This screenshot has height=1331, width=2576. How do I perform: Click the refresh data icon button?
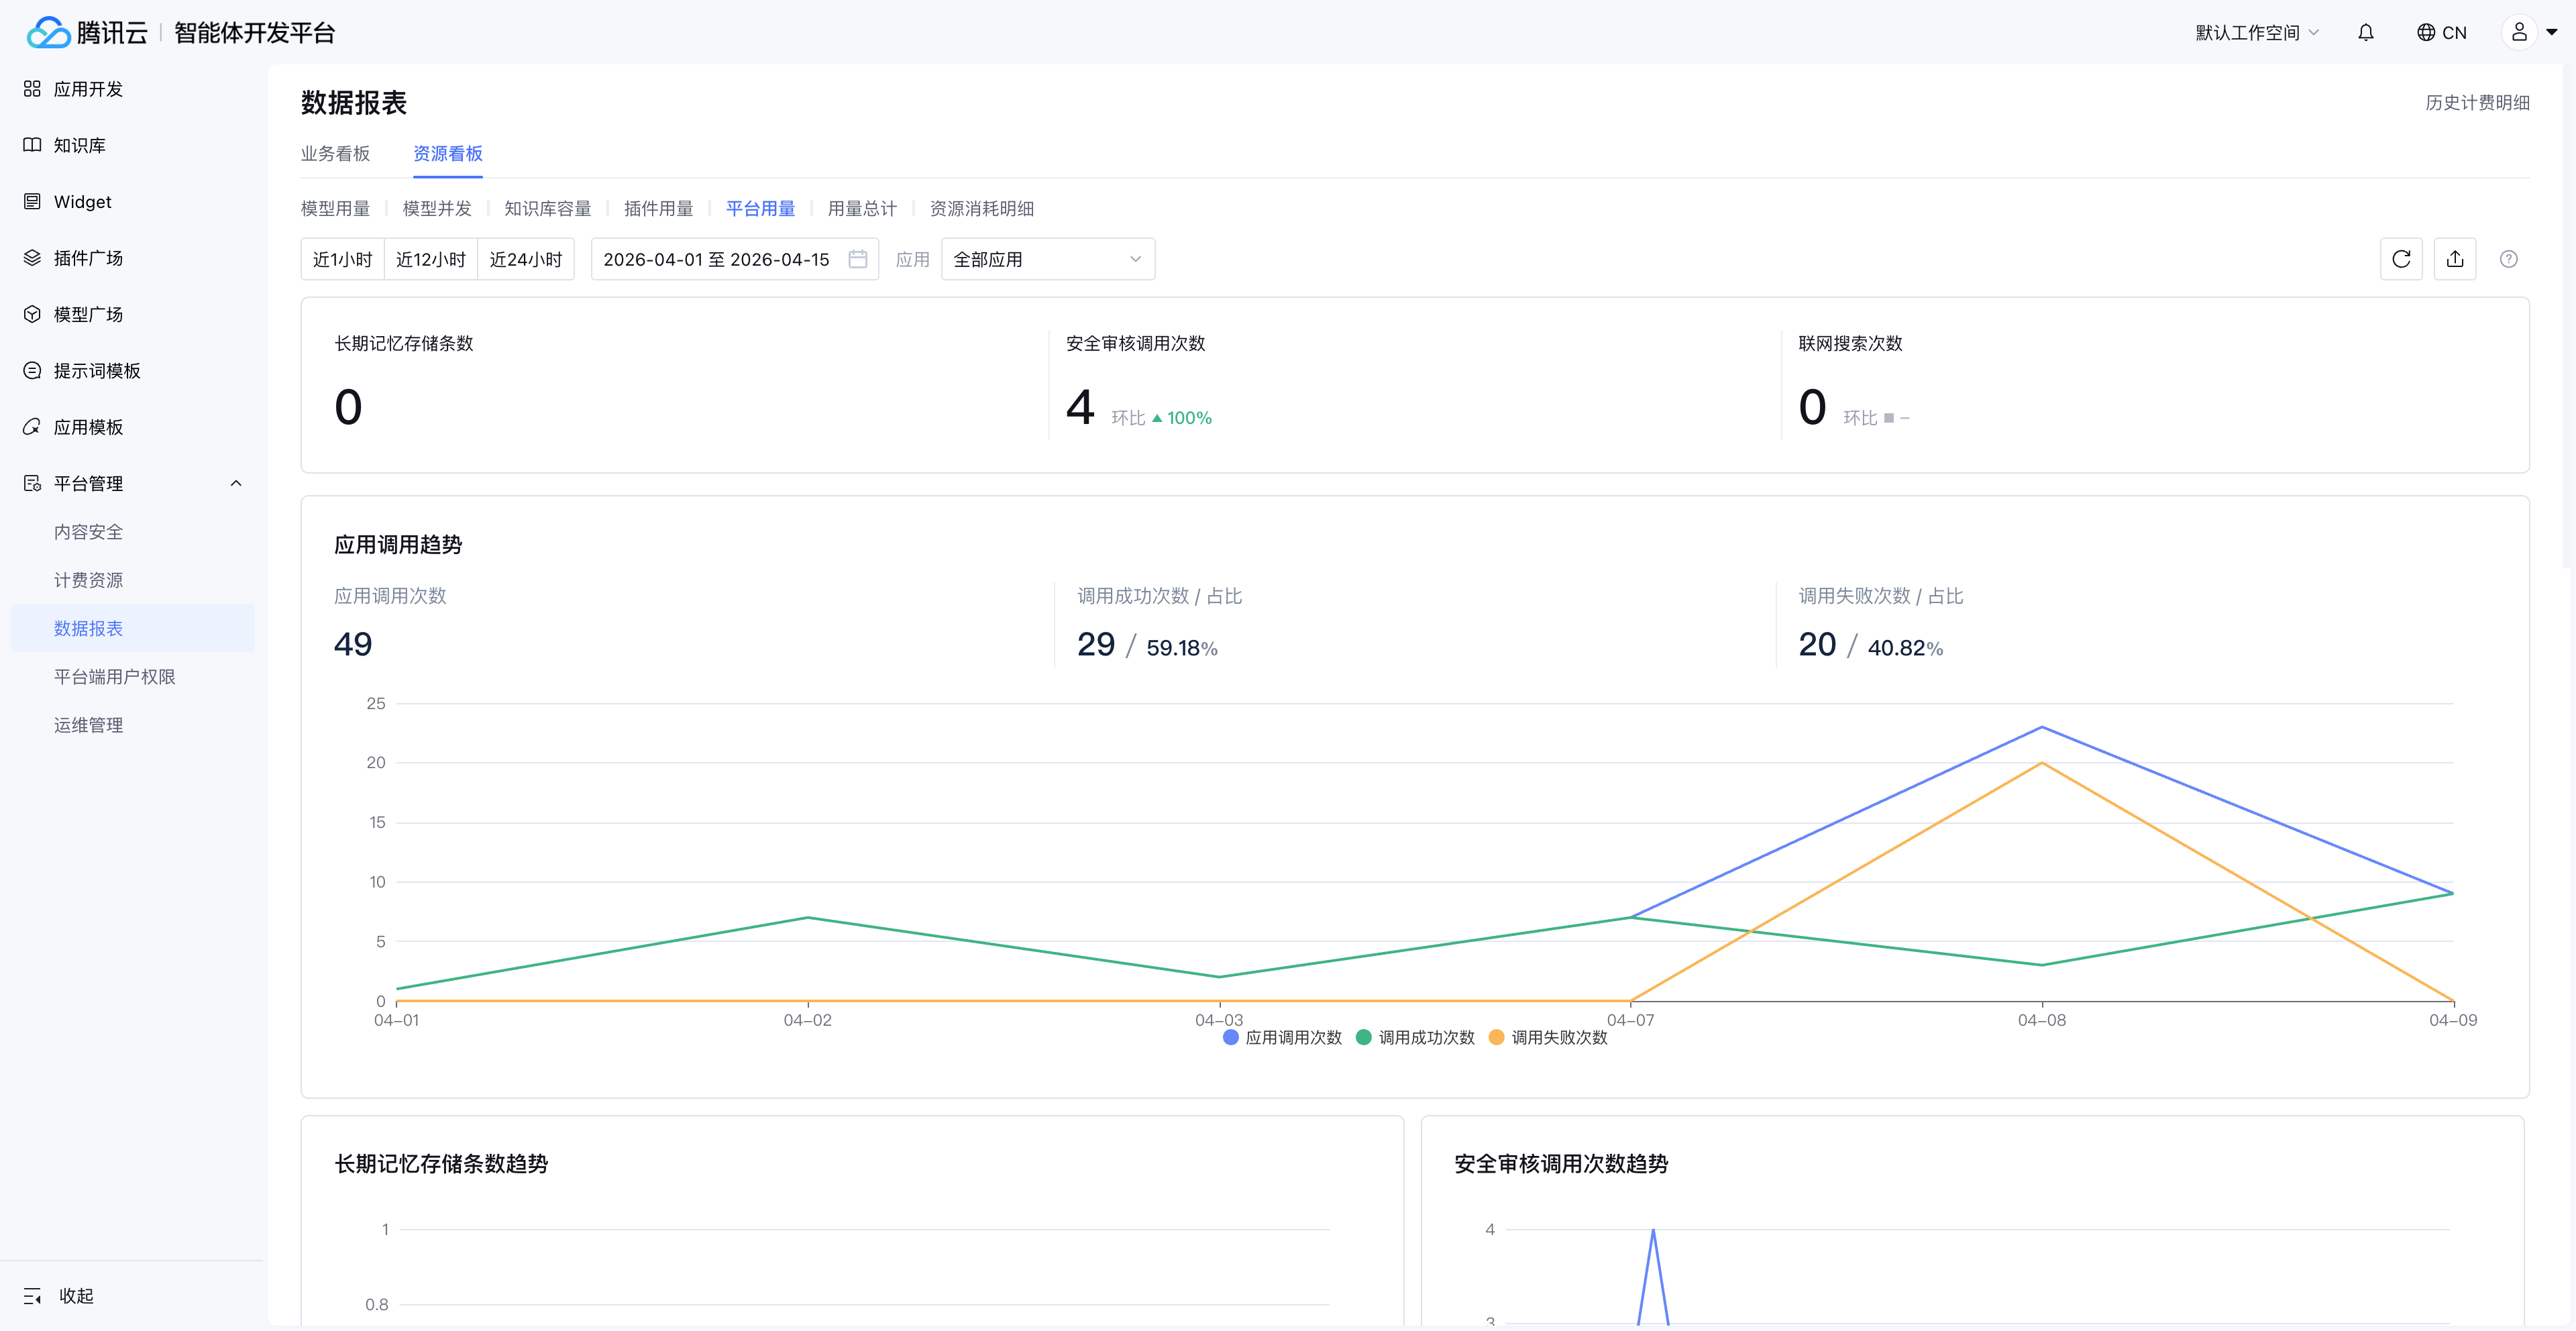coord(2400,259)
